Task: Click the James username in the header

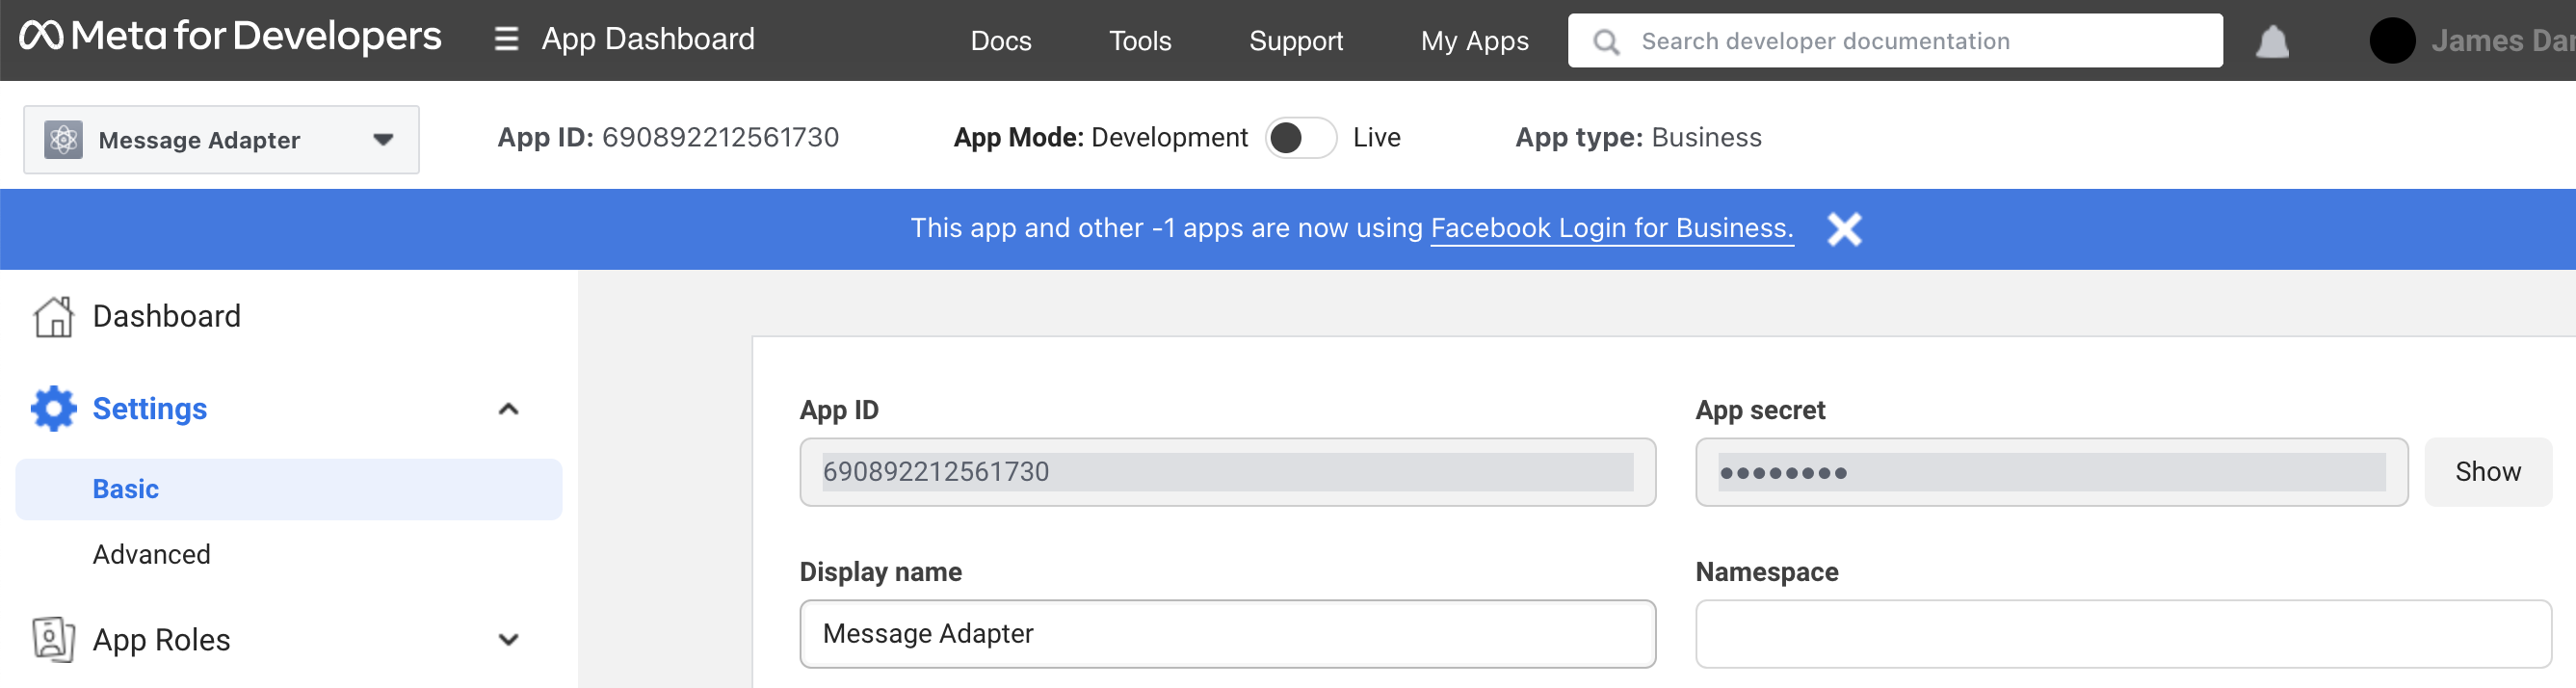Action: tap(2503, 41)
